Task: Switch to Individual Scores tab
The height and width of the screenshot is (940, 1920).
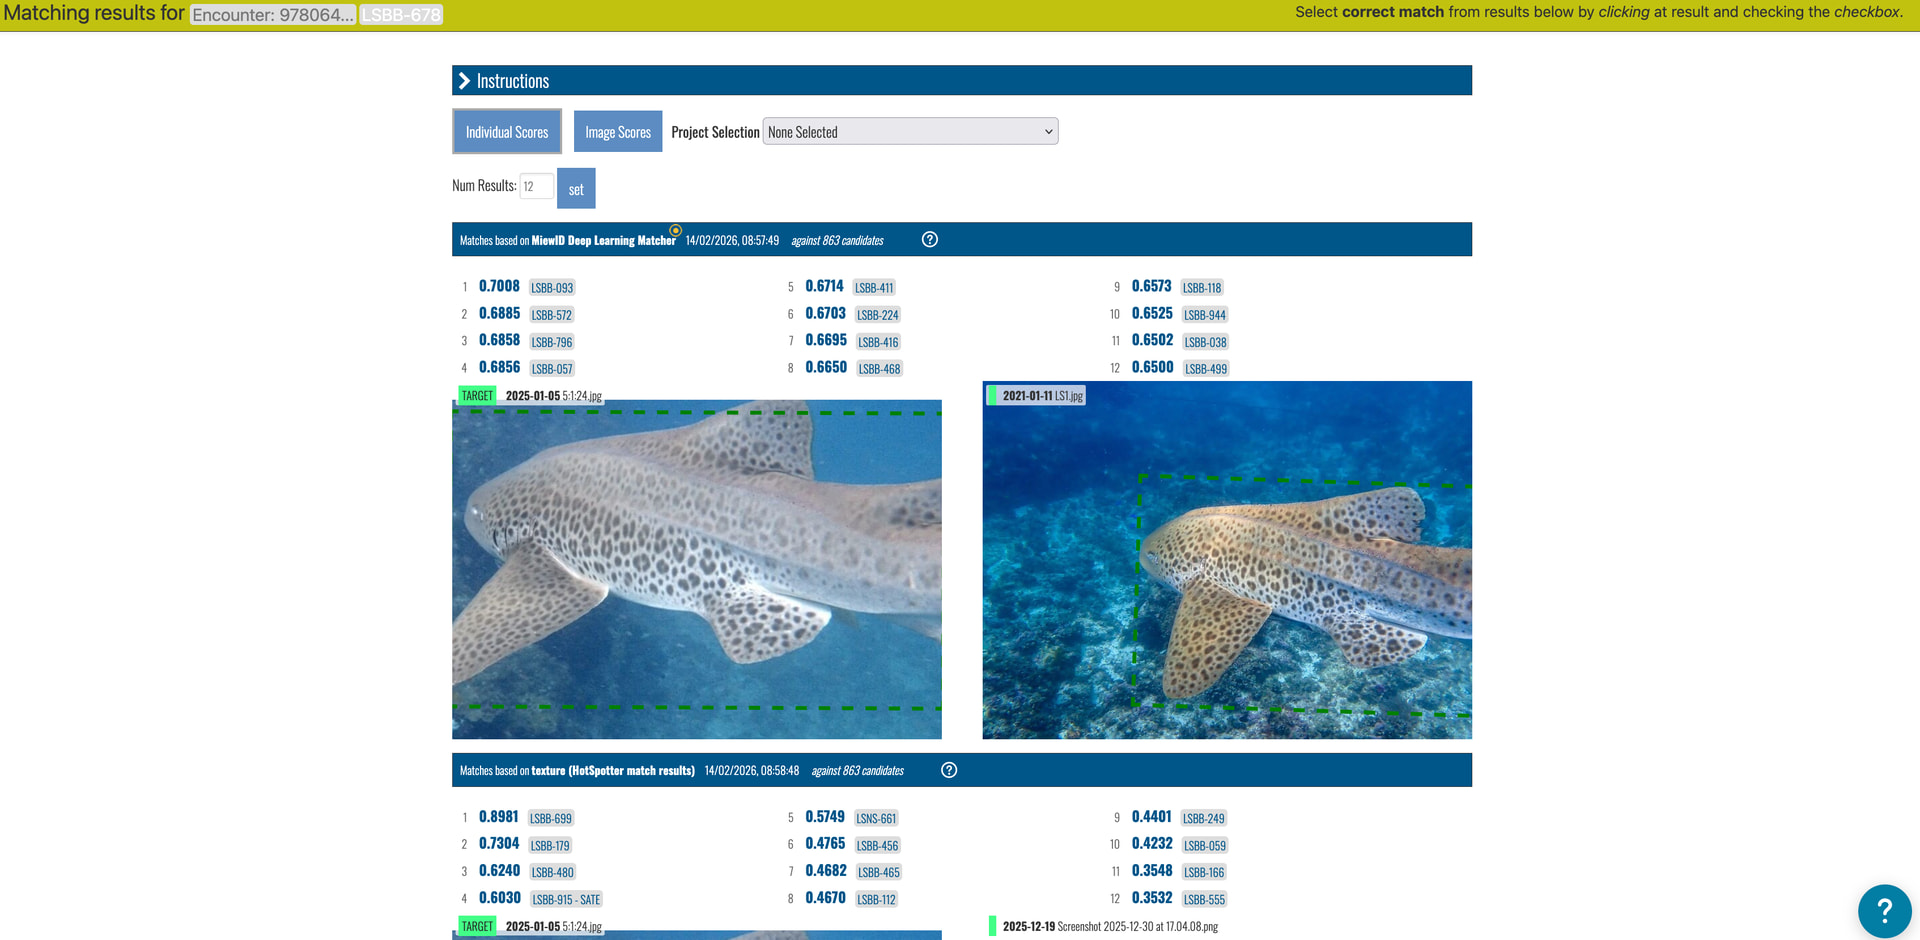Action: 507,132
